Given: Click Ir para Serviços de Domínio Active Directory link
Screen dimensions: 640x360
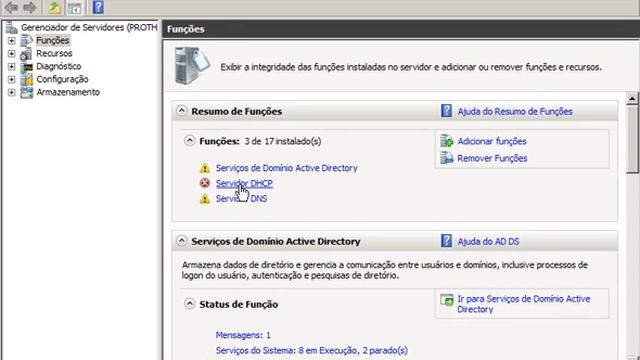Looking at the screenshot, I should click(524, 304).
